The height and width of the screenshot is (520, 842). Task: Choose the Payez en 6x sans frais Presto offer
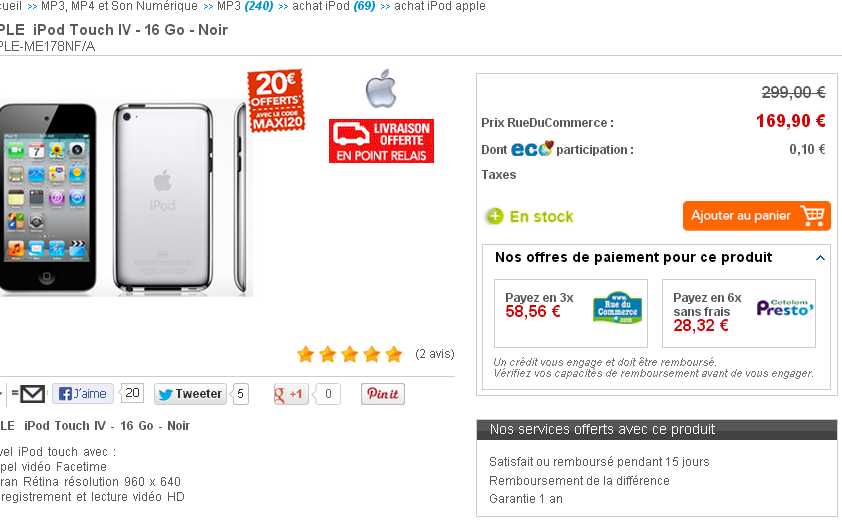[x=739, y=313]
